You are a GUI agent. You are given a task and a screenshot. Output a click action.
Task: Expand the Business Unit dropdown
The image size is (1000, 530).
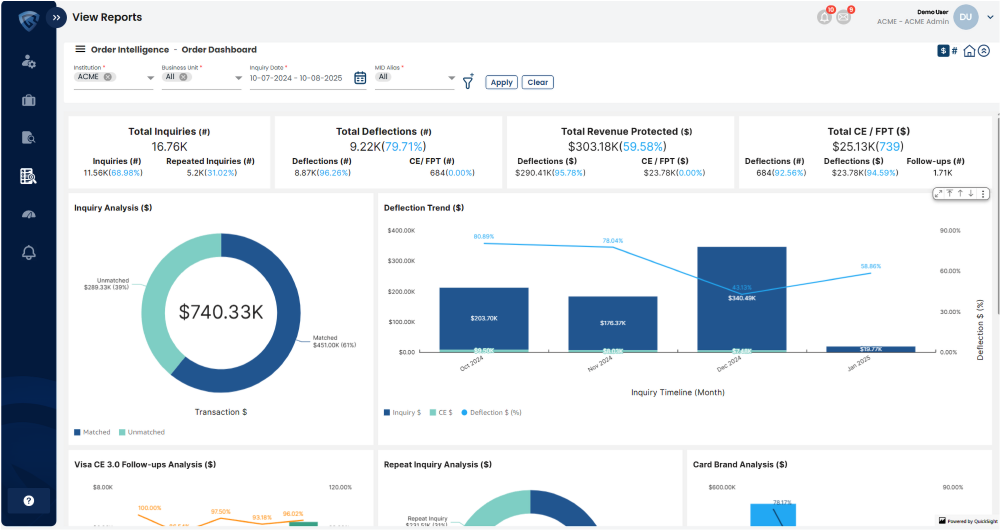(237, 78)
